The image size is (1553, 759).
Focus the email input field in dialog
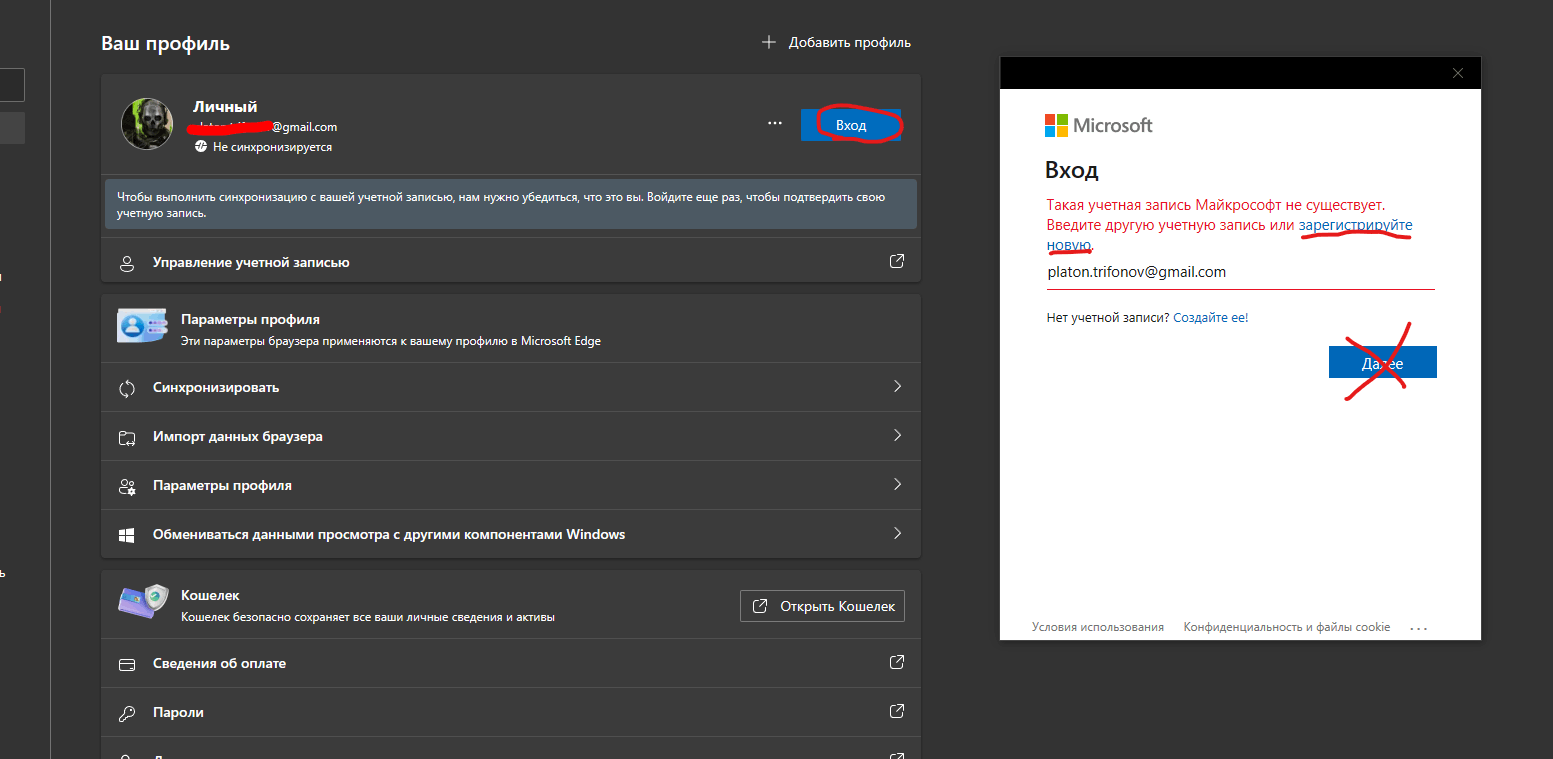click(1241, 272)
